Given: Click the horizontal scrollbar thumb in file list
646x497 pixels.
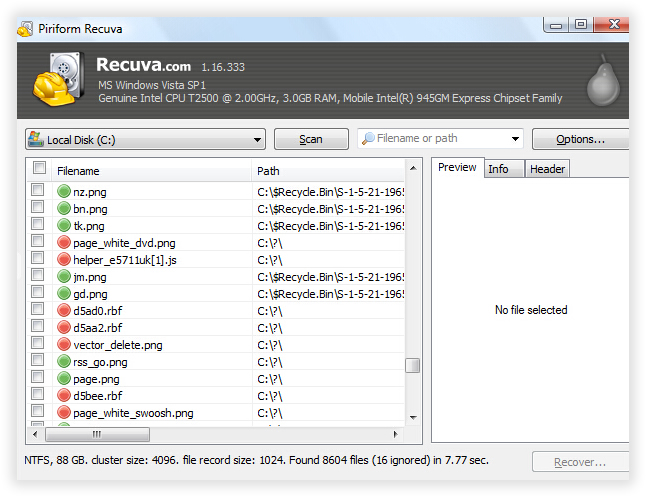Looking at the screenshot, I should [97, 434].
